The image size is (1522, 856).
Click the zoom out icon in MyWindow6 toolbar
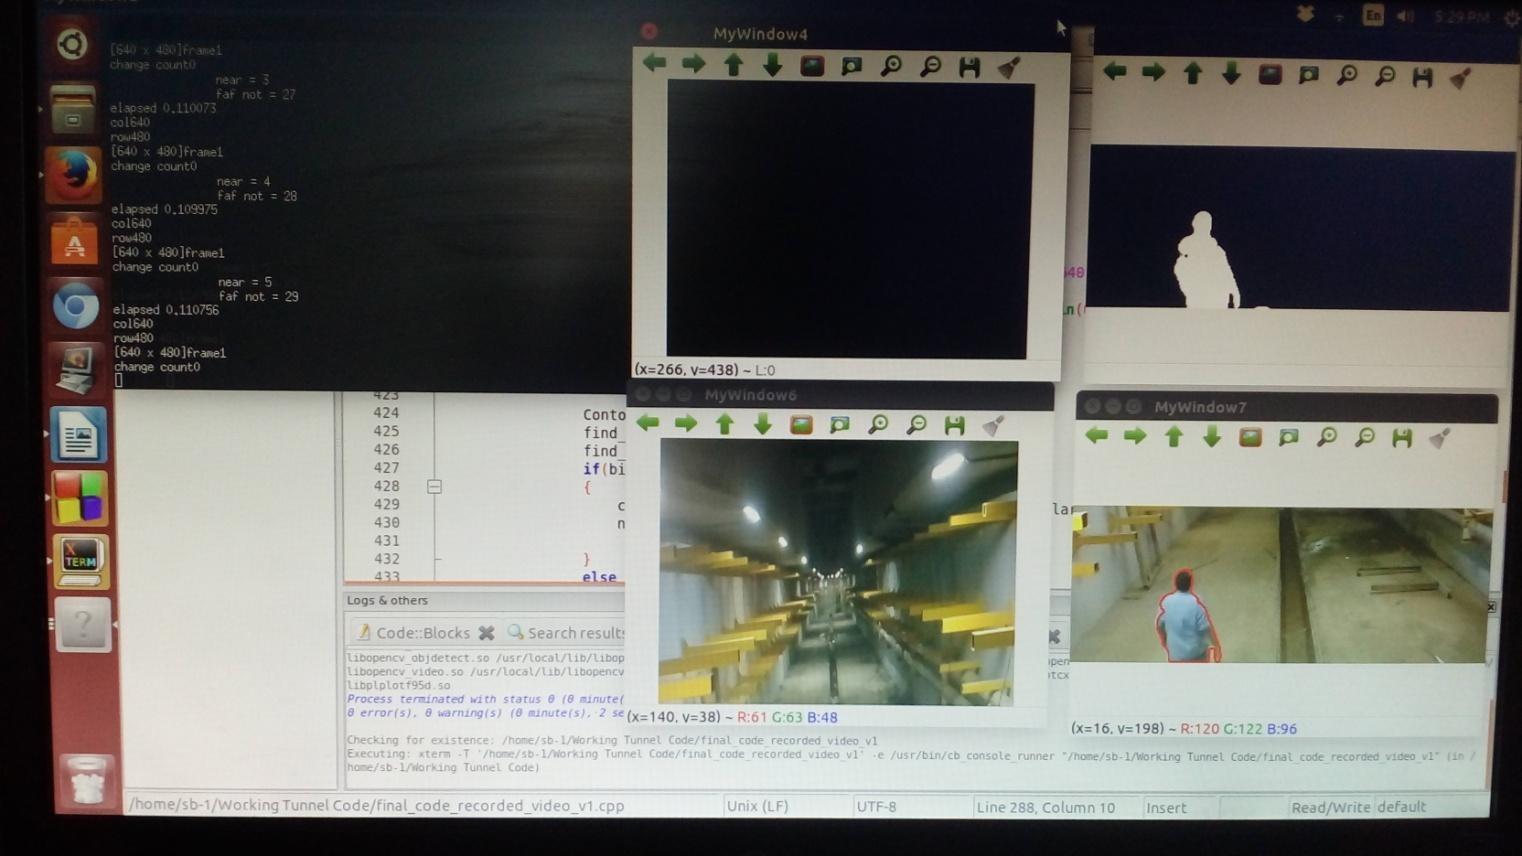(916, 425)
